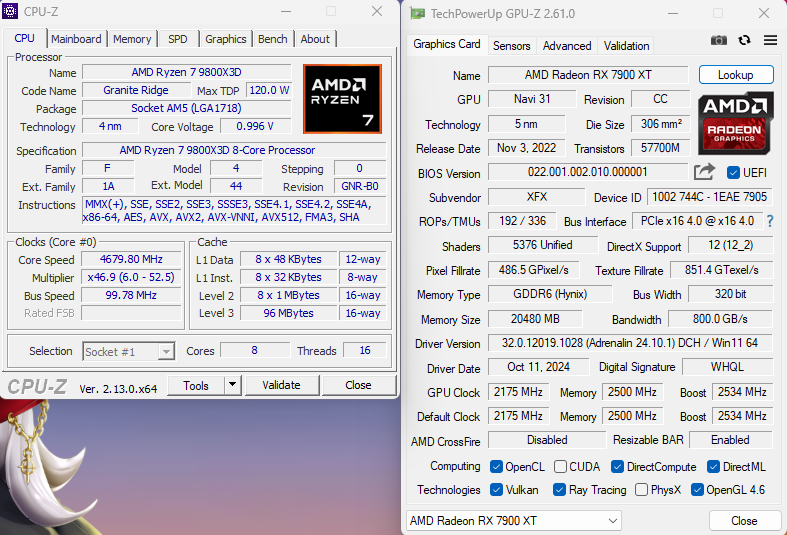Click the Validate button in CPU-Z
787x535 pixels.
[281, 385]
